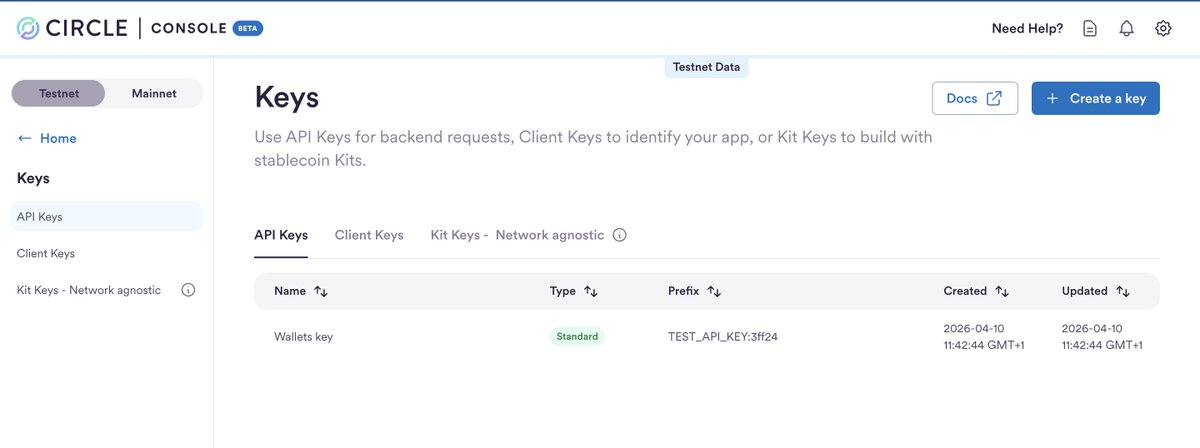Viewport: 1200px width, 448px height.
Task: Switch environment to Testnet
Action: click(58, 93)
